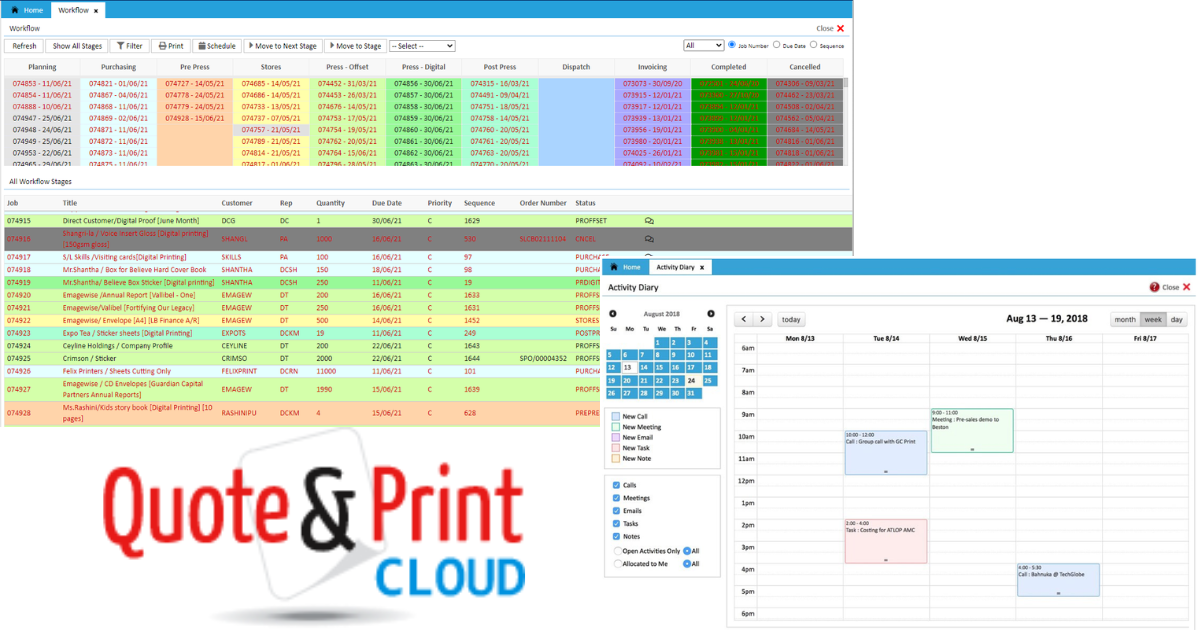
Task: Click the next month arrow on August 2018 calendar
Action: tap(711, 314)
